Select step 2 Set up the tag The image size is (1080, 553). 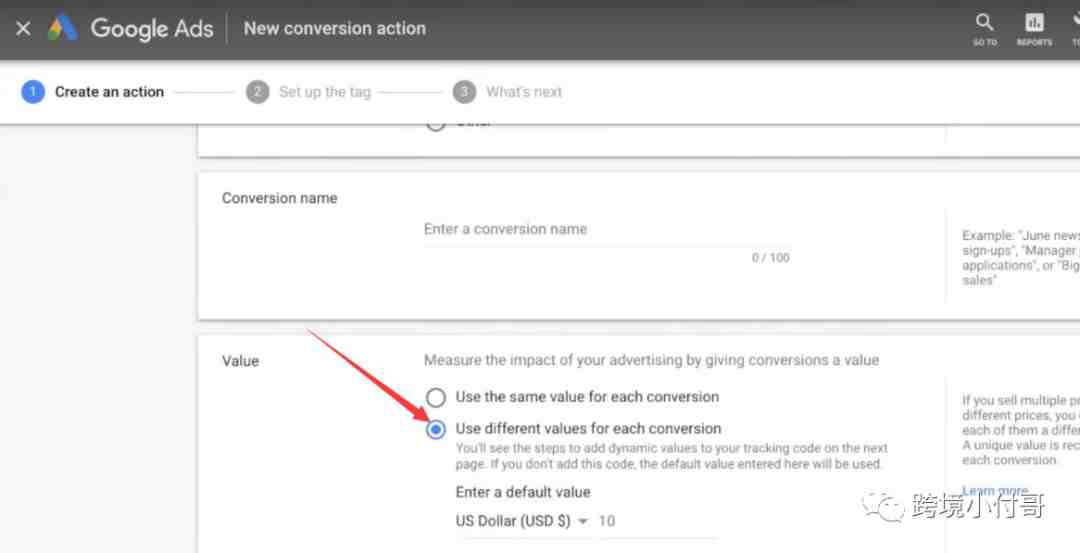pos(309,92)
